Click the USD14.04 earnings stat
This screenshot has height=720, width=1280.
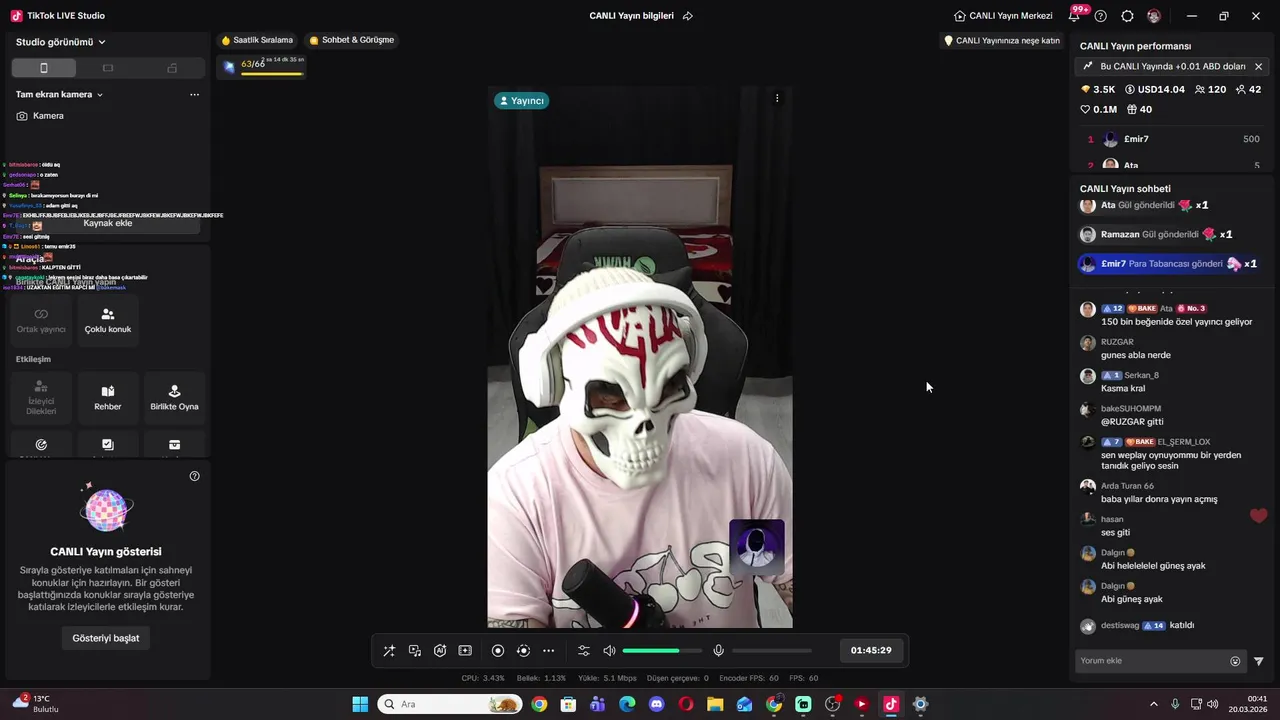click(x=1155, y=90)
